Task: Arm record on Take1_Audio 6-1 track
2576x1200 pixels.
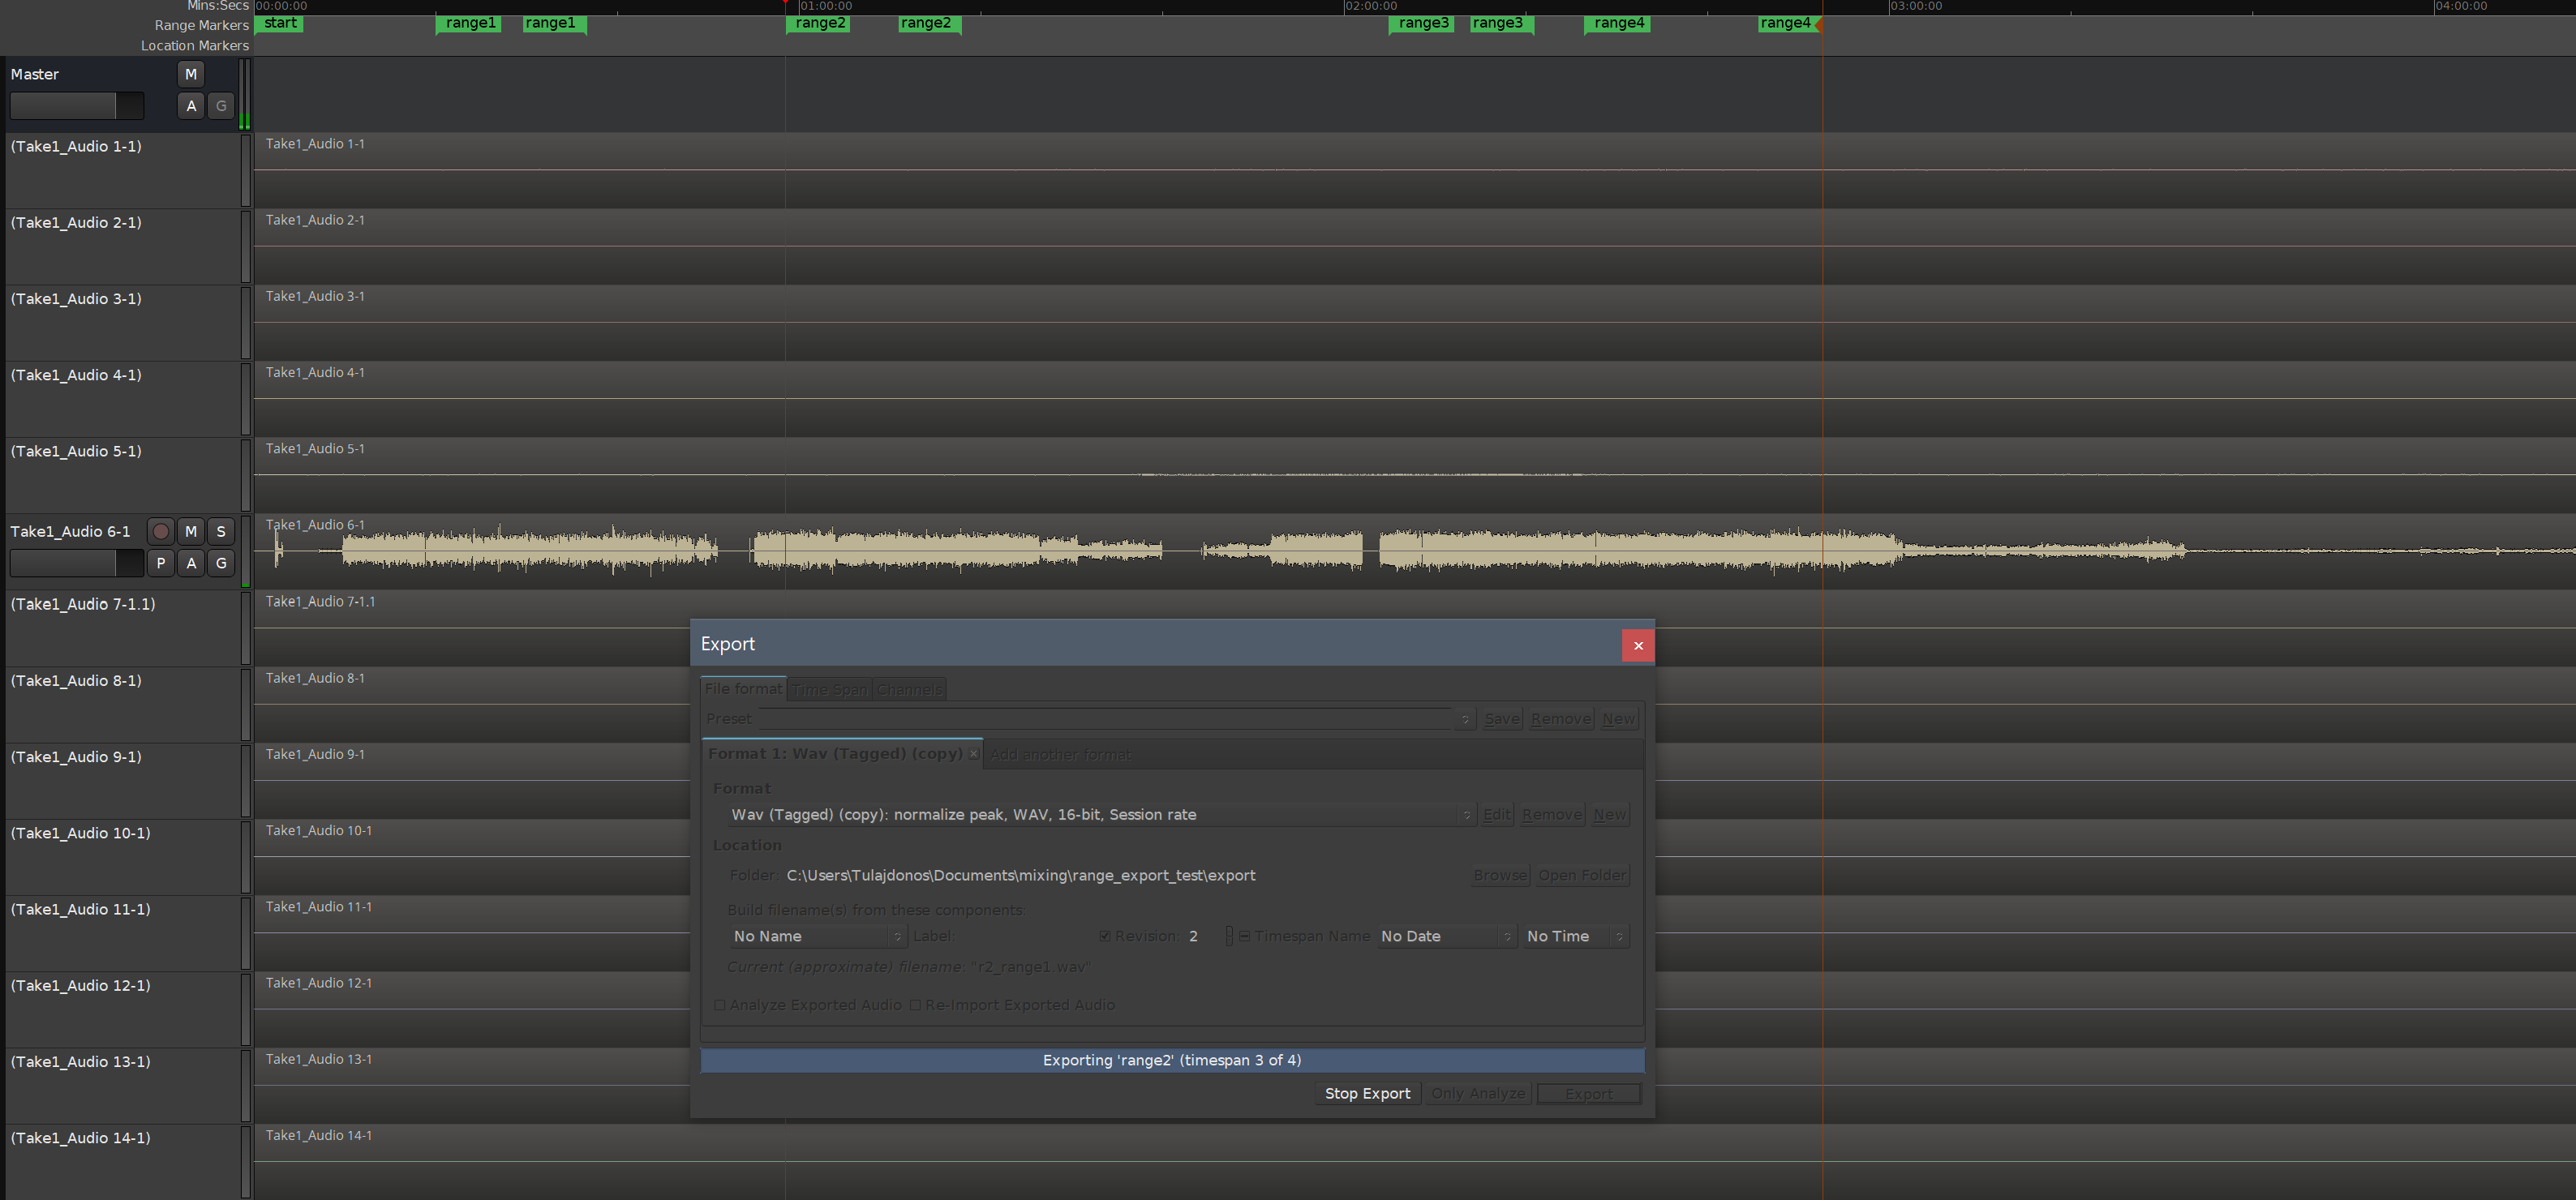Action: (x=160, y=531)
